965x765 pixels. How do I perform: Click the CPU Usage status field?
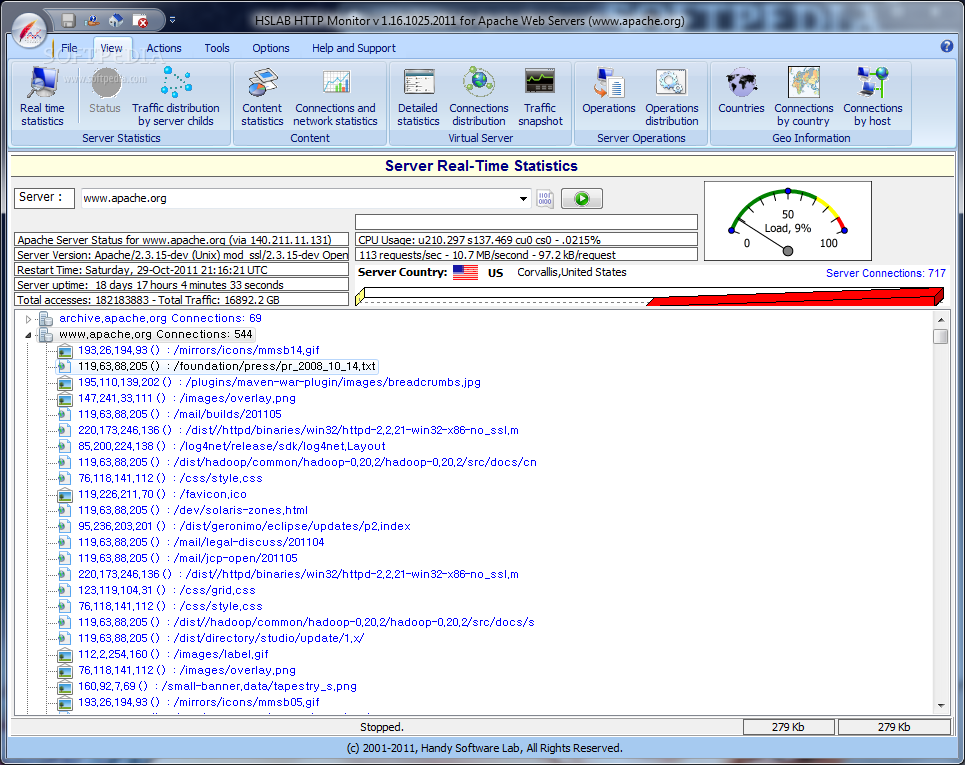[526, 240]
